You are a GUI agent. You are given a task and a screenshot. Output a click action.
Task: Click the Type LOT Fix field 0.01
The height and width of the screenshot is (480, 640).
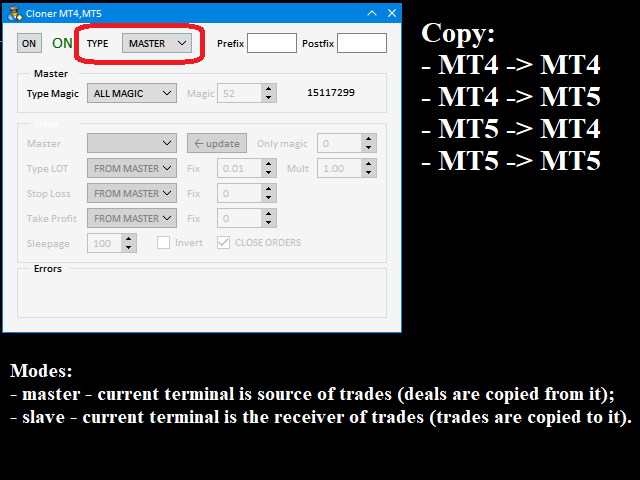[x=239, y=168]
